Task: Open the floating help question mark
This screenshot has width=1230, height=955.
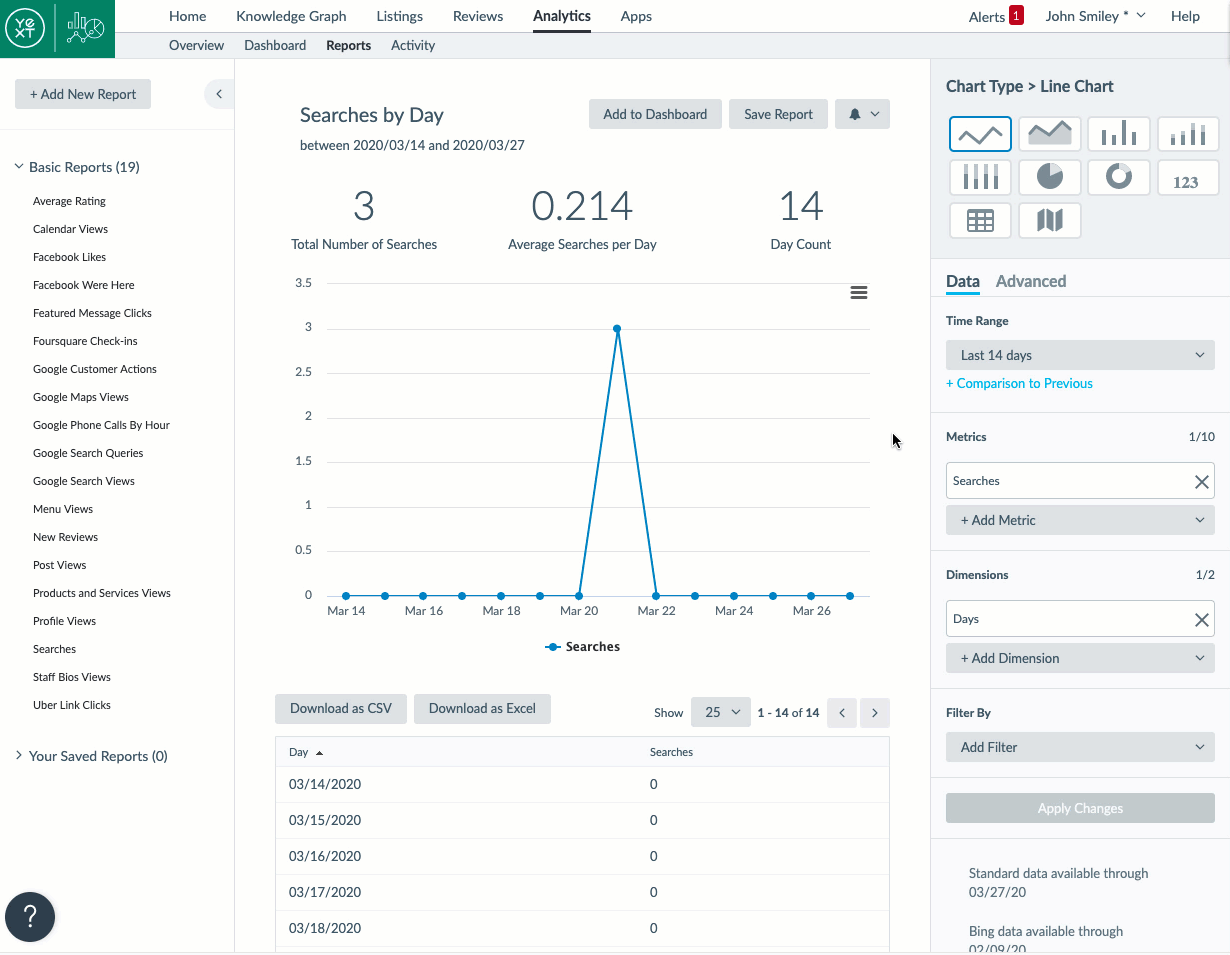Action: [30, 916]
